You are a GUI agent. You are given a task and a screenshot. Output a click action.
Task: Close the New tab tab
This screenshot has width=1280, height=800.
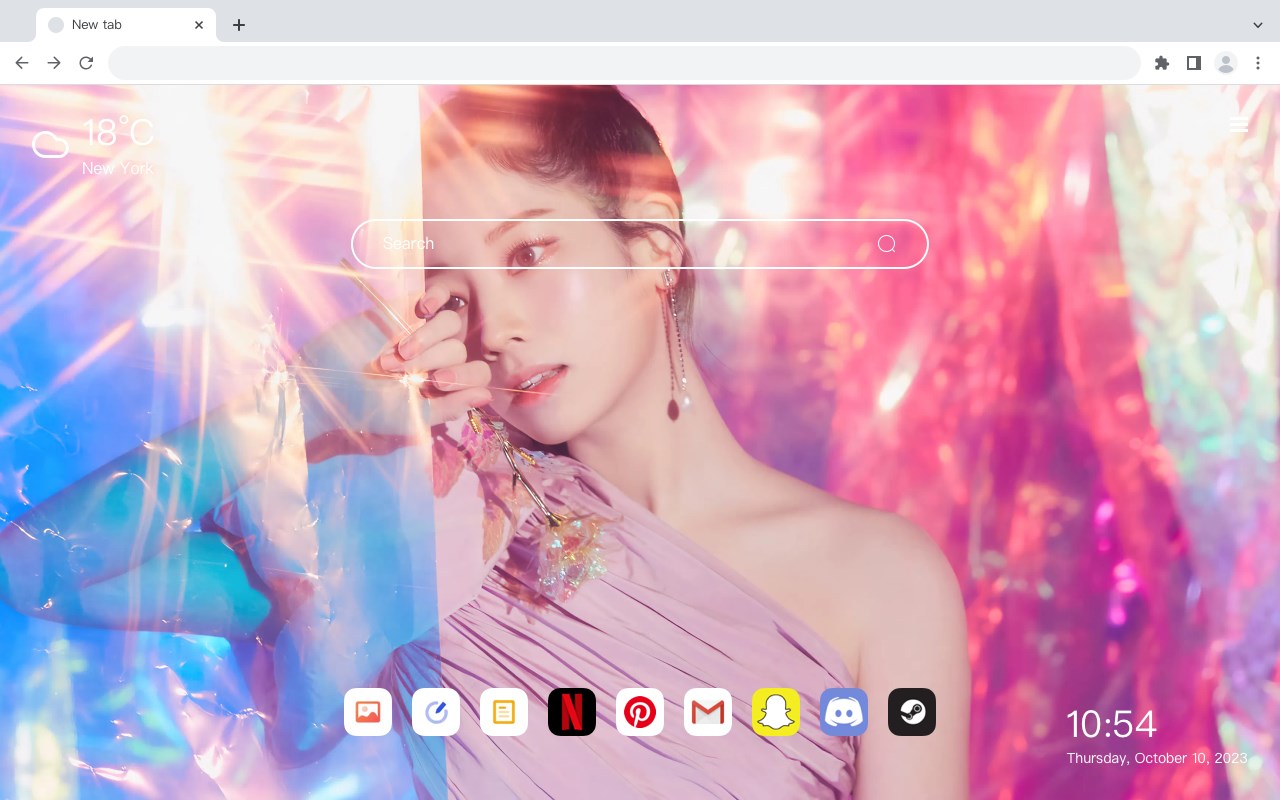pyautogui.click(x=199, y=25)
